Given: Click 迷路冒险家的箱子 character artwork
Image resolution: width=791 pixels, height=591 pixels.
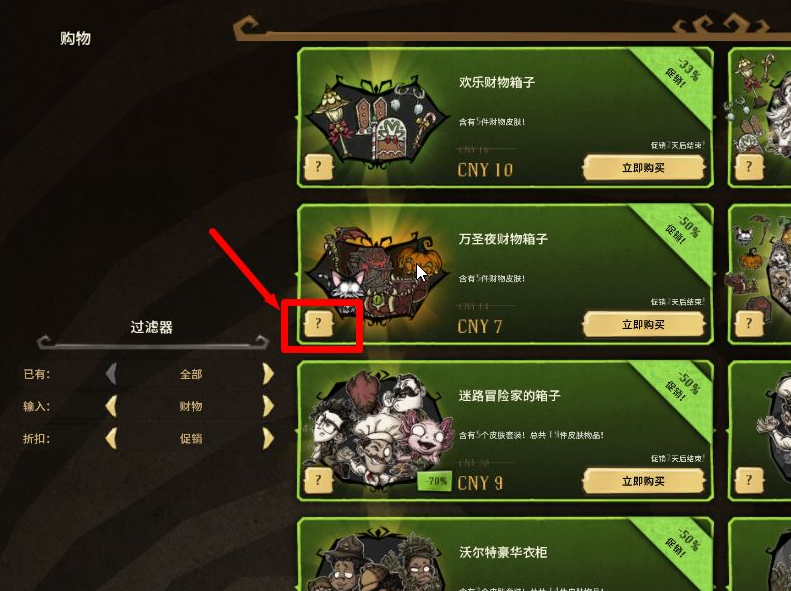Looking at the screenshot, I should [x=376, y=429].
